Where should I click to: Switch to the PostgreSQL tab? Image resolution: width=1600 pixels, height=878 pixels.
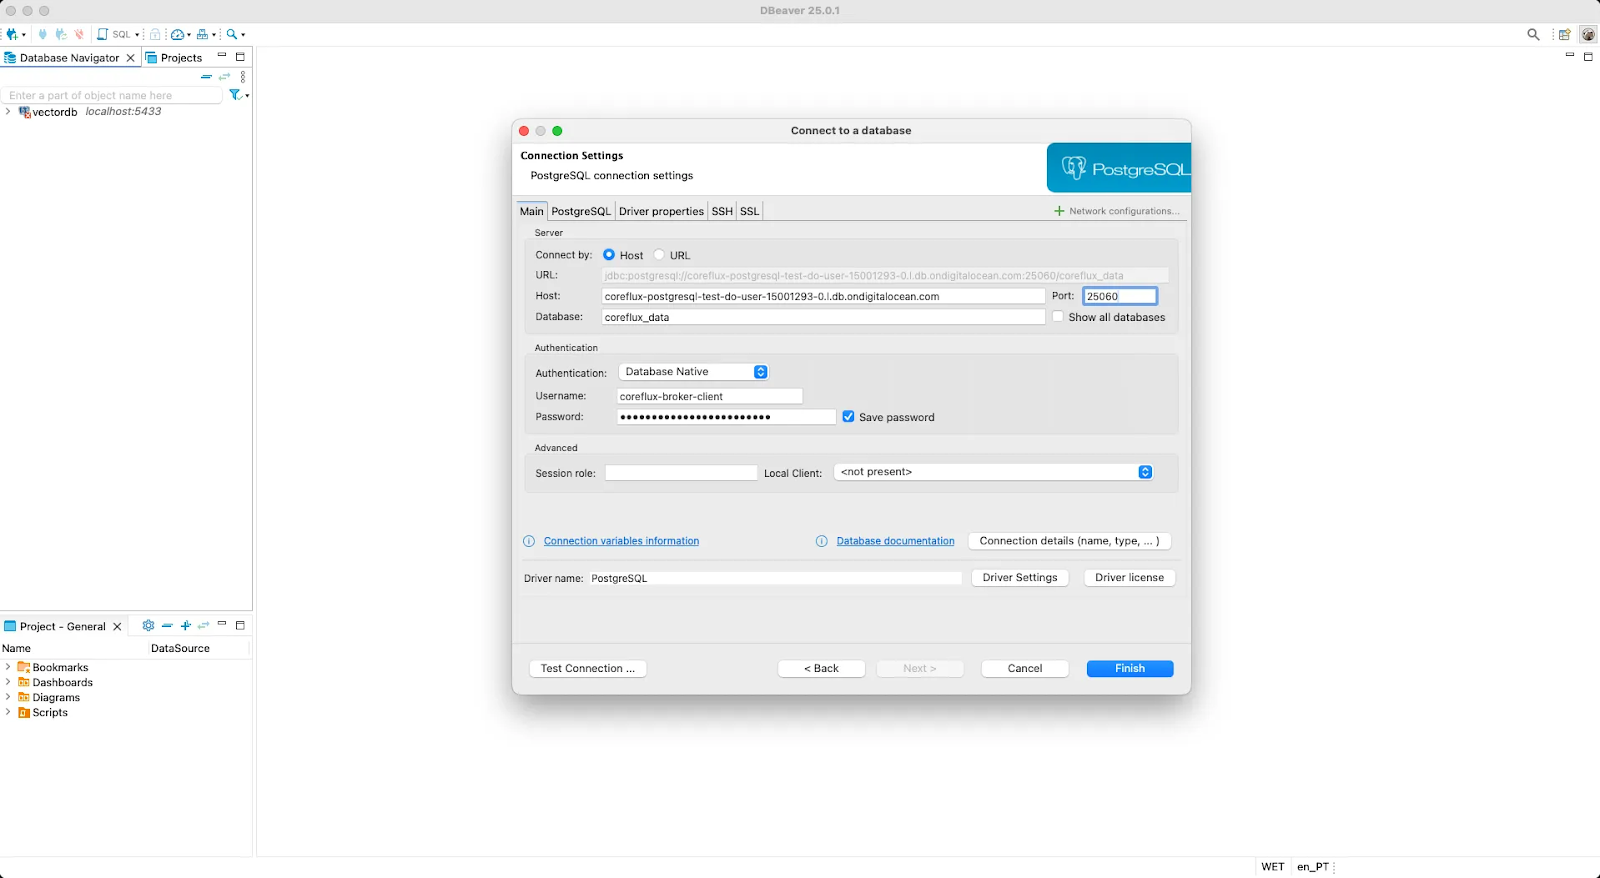point(581,211)
